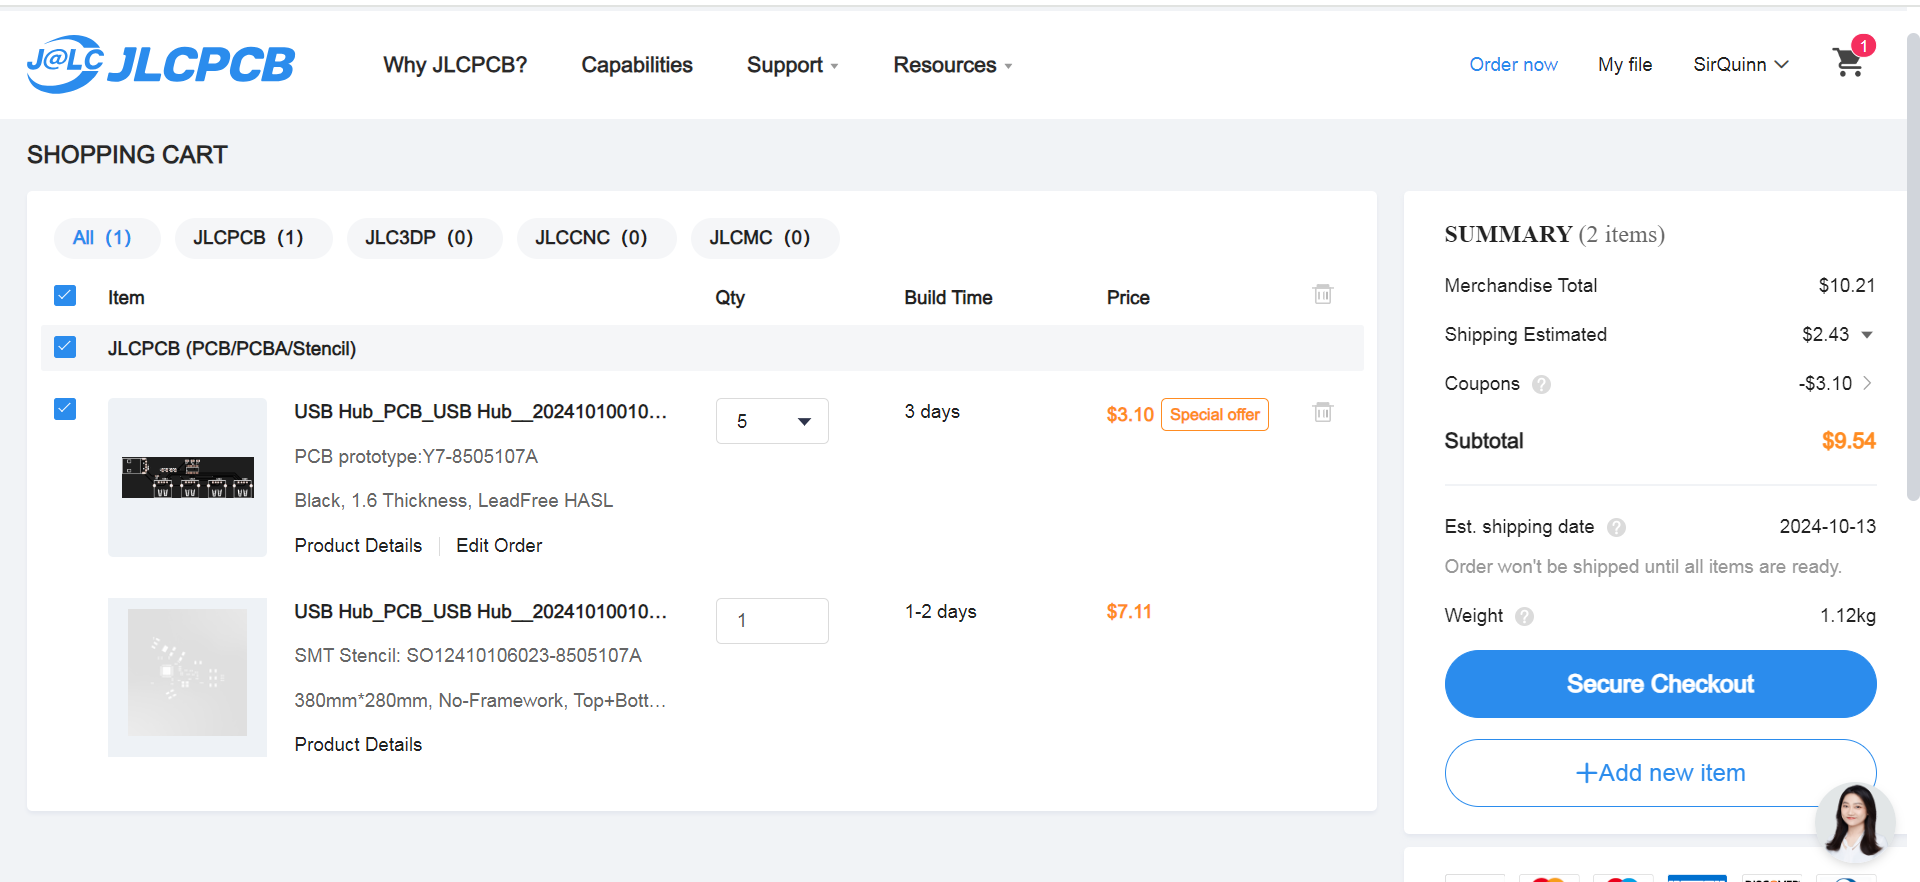Open the SMT stencil thumbnail image
This screenshot has height=882, width=1920.
pyautogui.click(x=187, y=677)
